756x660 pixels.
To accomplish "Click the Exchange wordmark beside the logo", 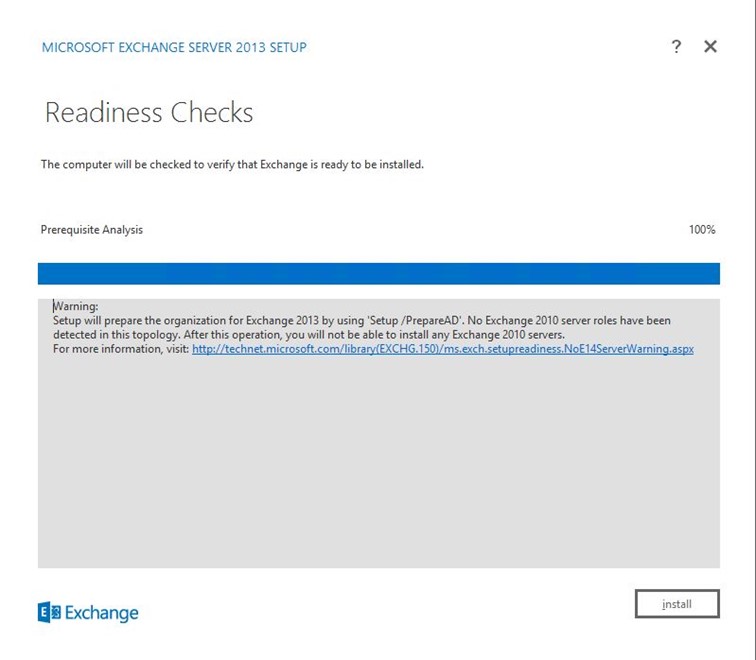I will [101, 613].
